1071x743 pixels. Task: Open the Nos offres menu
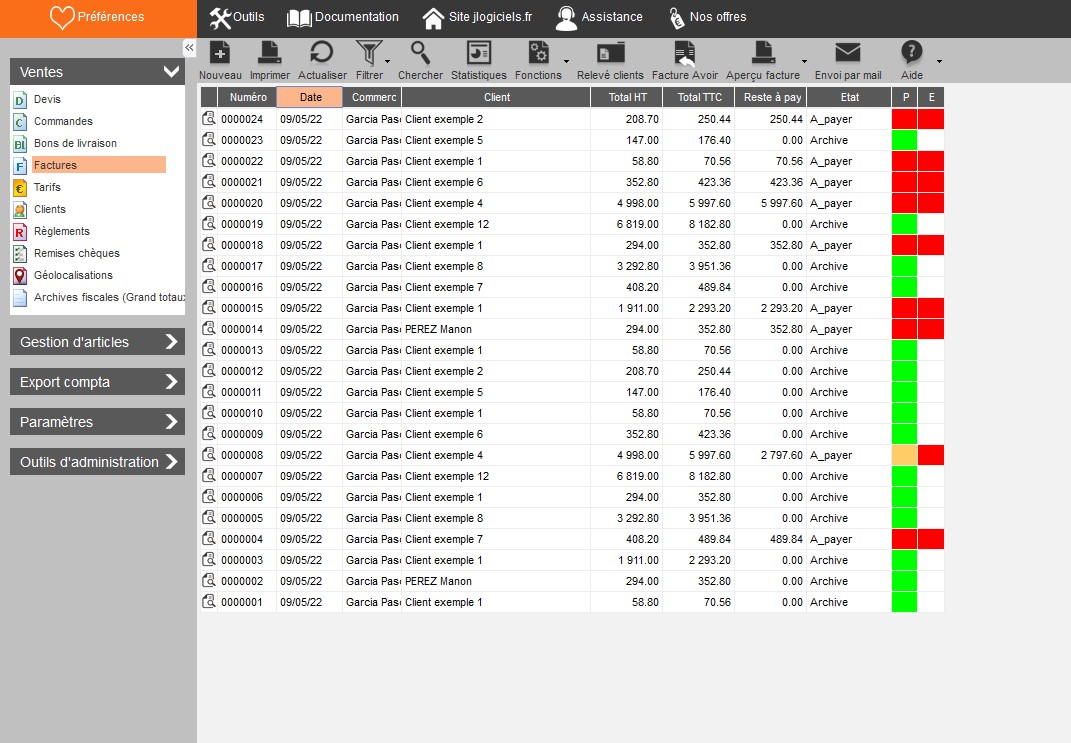point(707,17)
